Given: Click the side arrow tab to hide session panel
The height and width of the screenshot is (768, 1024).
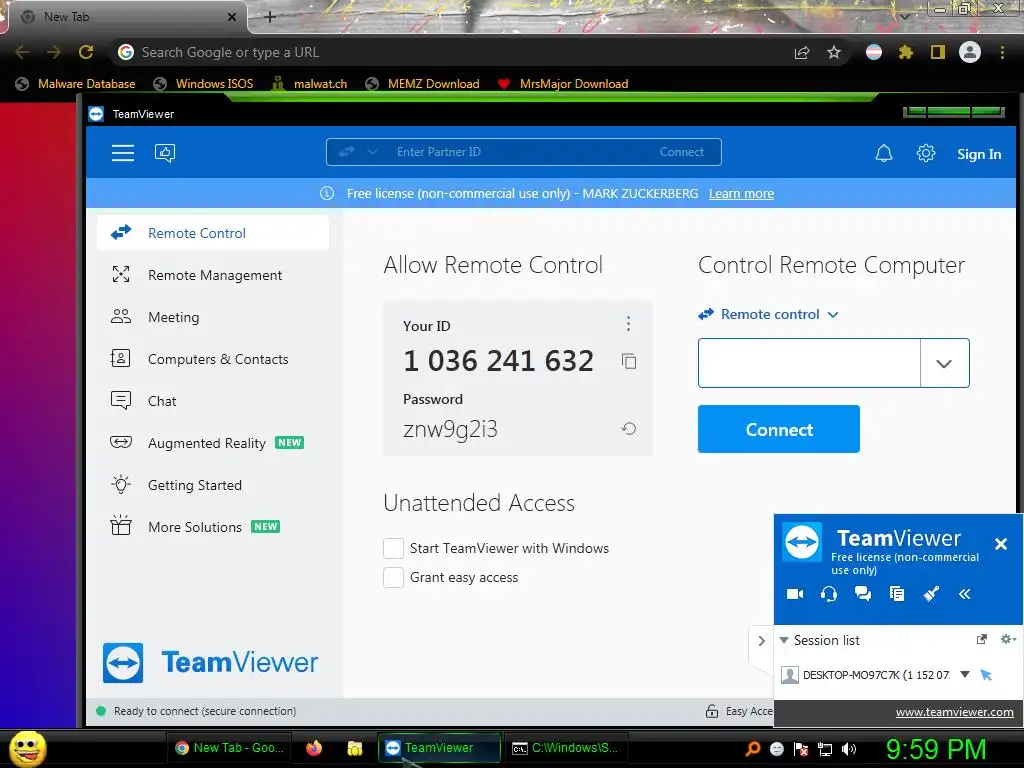Looking at the screenshot, I should tap(761, 641).
